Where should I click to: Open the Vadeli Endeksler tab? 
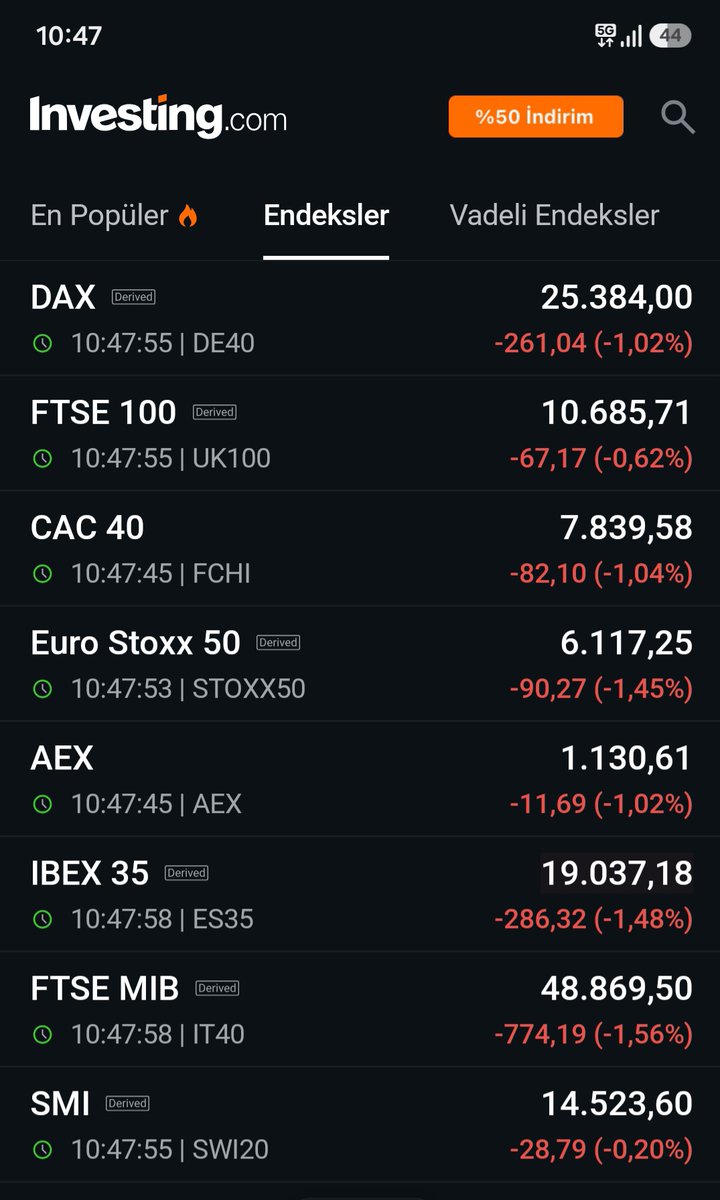click(555, 215)
